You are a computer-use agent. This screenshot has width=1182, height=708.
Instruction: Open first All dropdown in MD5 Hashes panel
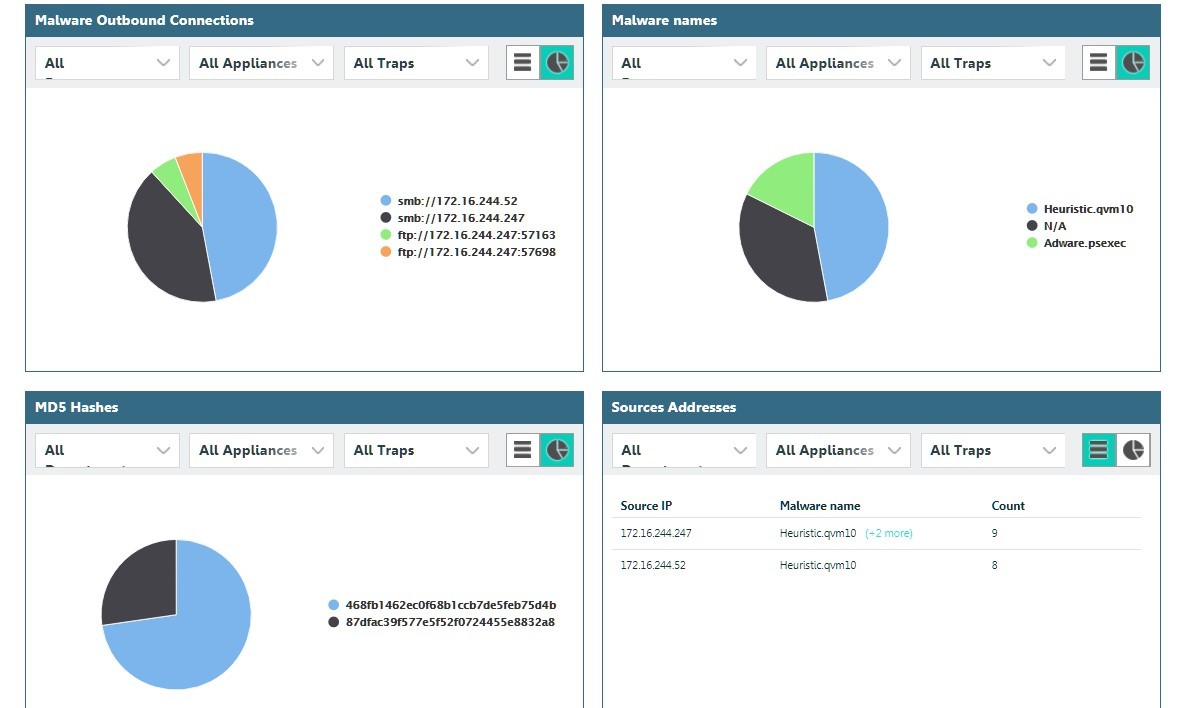coord(107,450)
